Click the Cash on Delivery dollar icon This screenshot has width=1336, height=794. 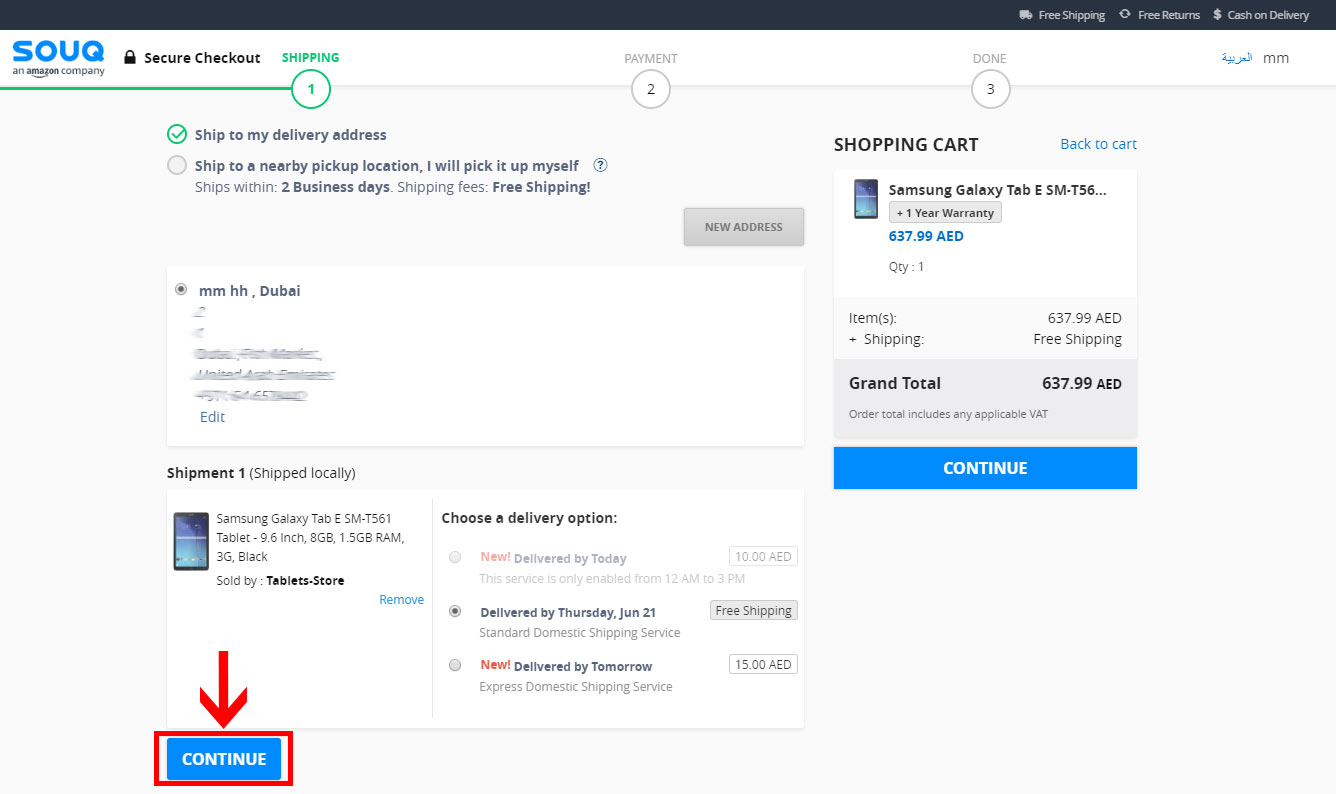point(1217,15)
